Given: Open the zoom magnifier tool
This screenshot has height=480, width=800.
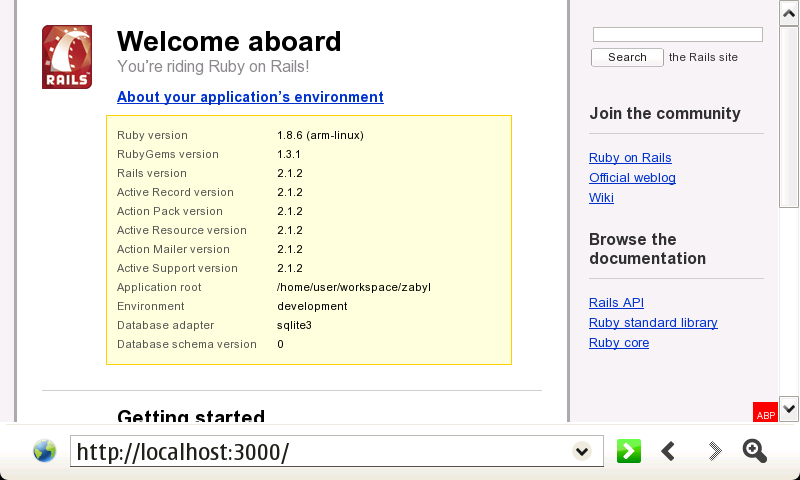Looking at the screenshot, I should click(755, 451).
